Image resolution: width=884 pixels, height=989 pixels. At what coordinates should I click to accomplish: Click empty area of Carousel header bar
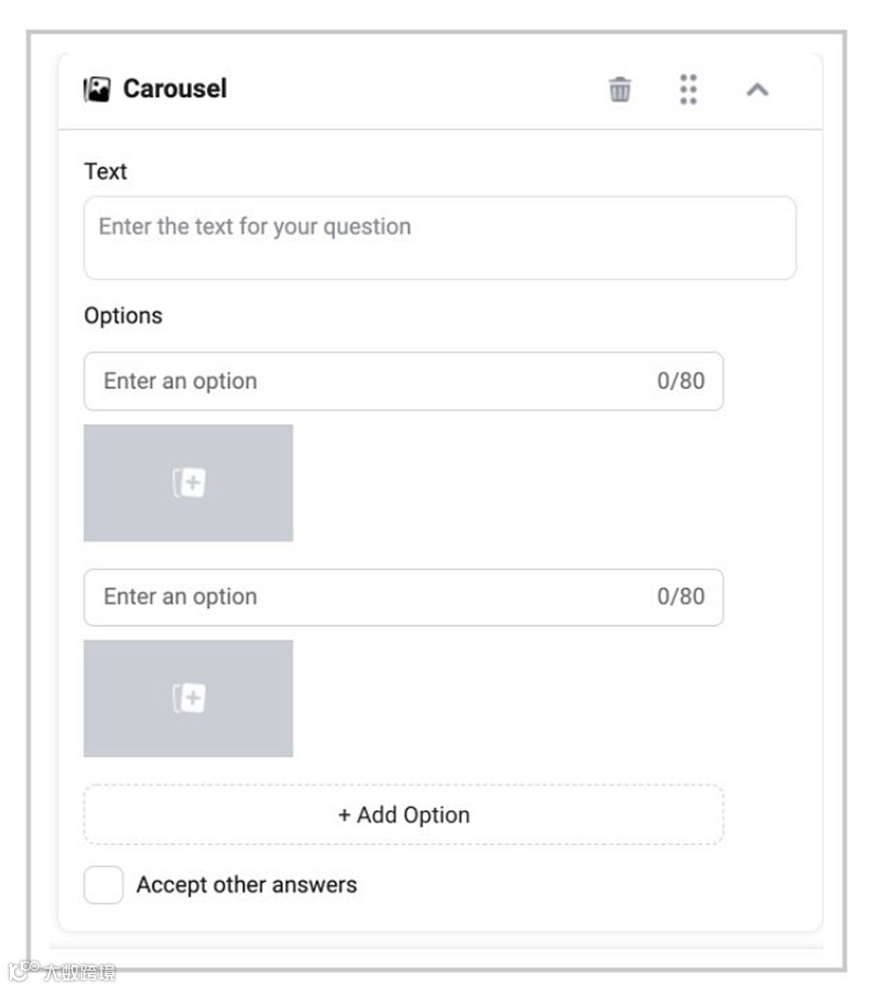420,90
